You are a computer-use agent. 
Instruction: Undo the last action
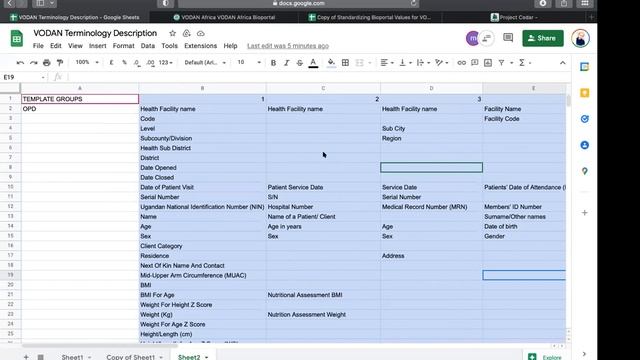tap(20, 63)
